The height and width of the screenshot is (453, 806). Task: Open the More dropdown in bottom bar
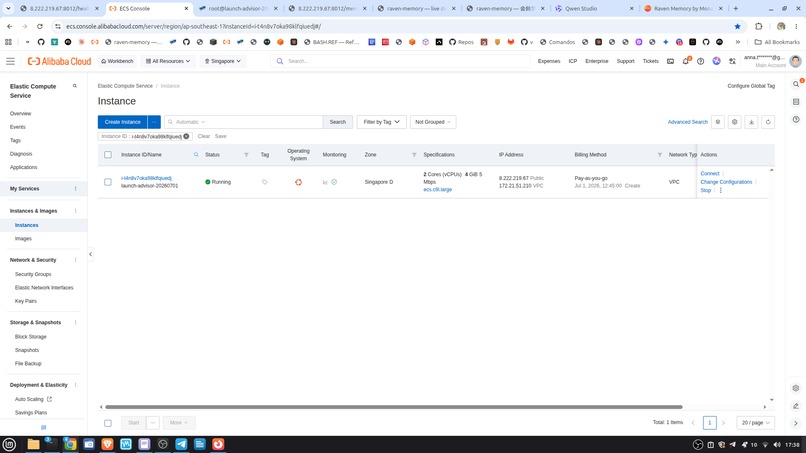(178, 423)
